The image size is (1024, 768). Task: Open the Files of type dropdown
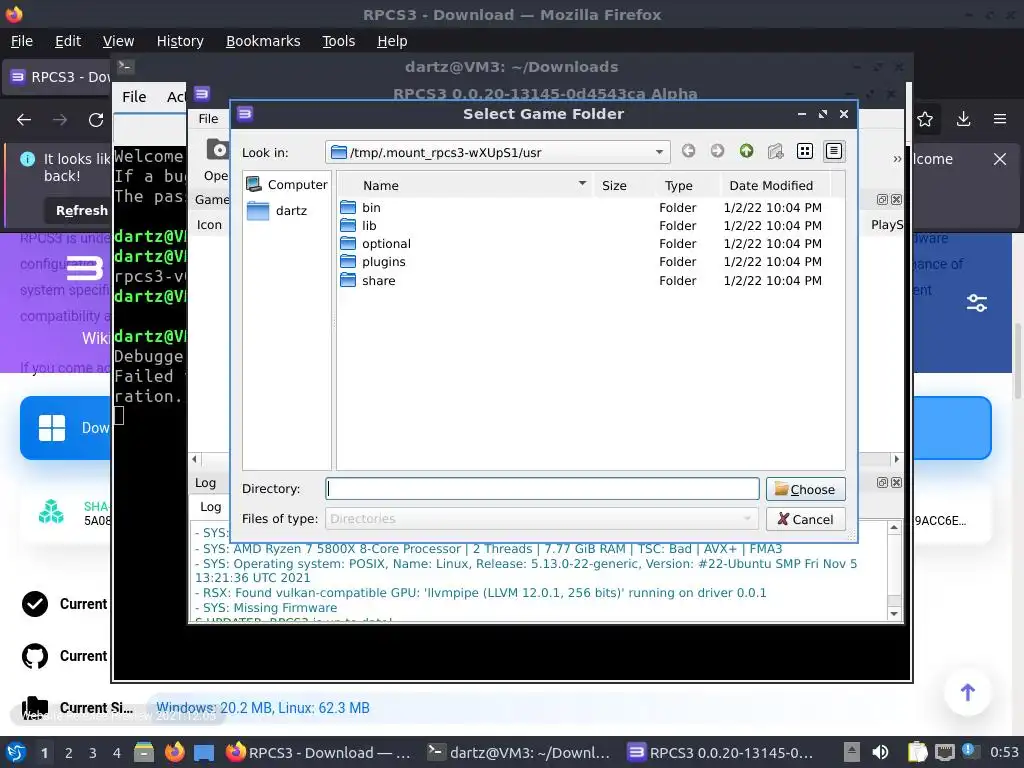click(x=542, y=519)
